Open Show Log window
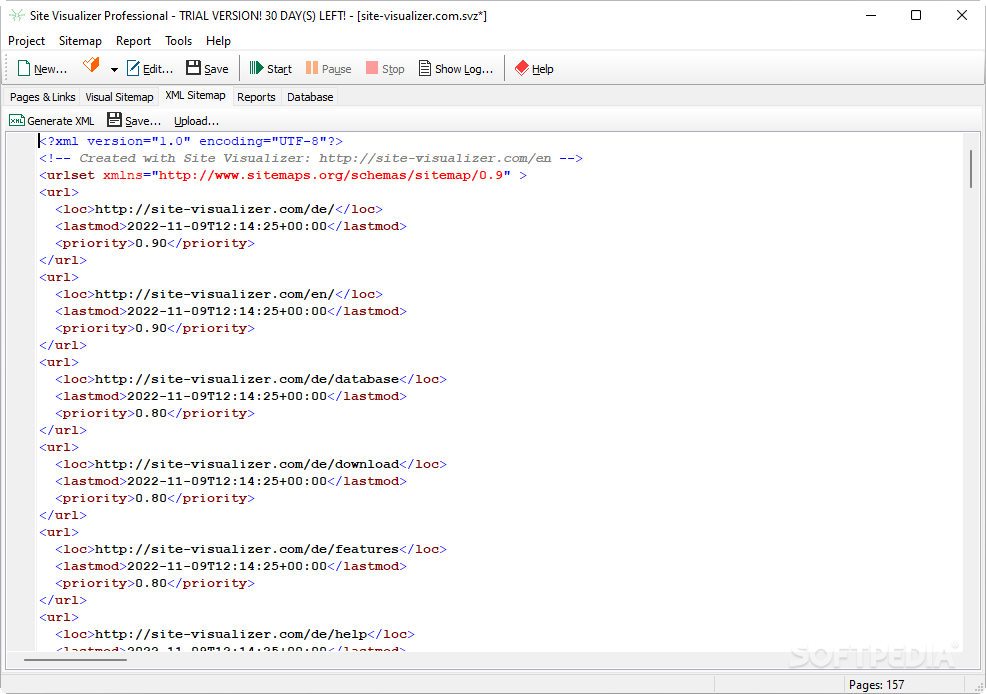 point(456,69)
